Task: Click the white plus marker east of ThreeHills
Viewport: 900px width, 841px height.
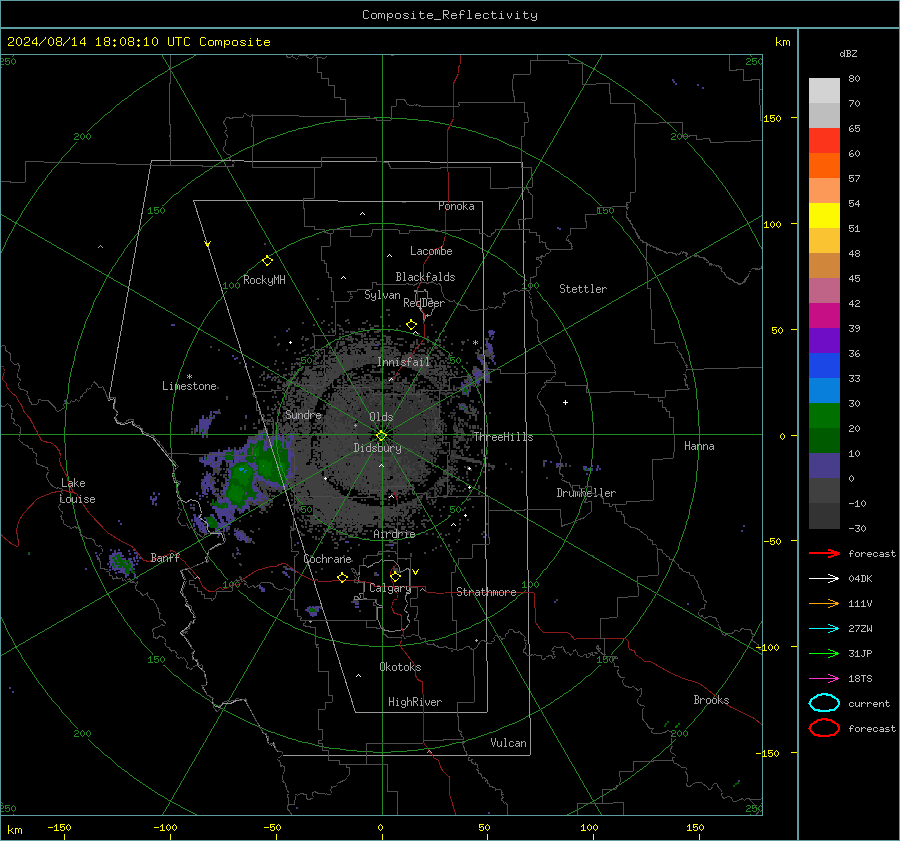Action: [565, 402]
